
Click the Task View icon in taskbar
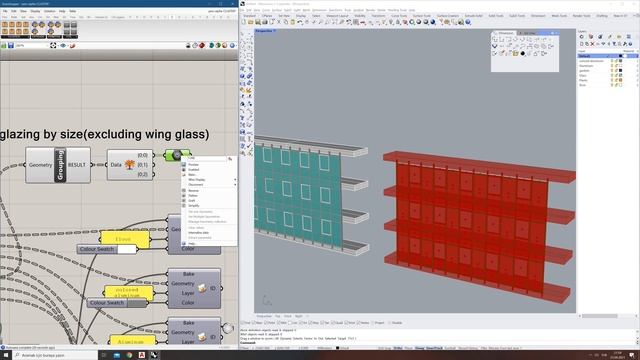[x=104, y=355]
